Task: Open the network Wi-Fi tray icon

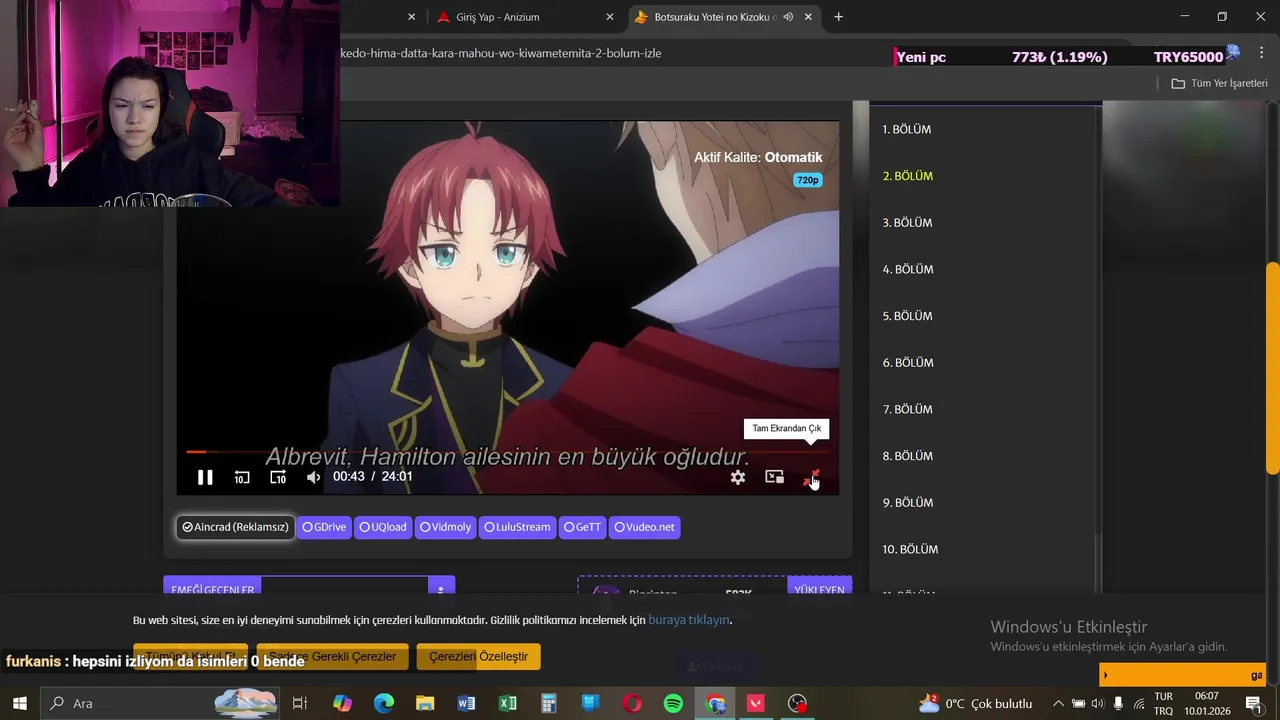Action: point(1139,703)
